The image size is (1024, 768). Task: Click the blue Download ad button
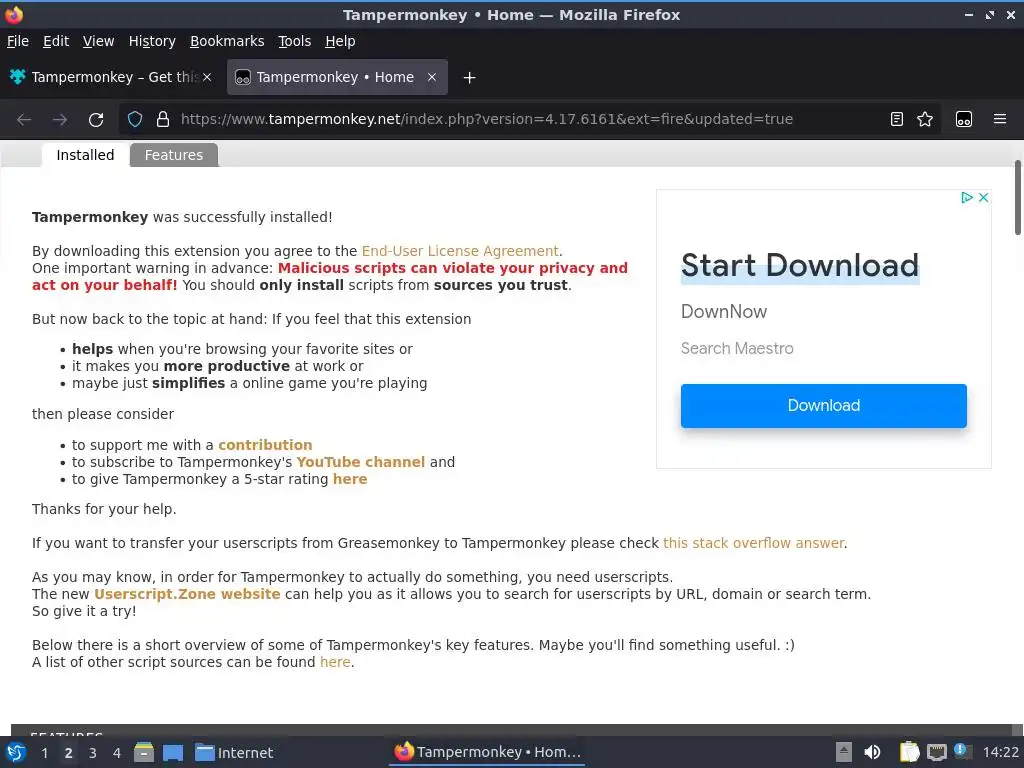point(824,406)
